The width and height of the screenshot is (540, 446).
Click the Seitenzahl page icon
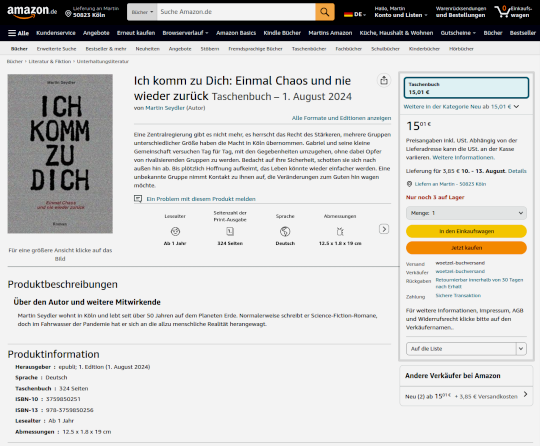[x=230, y=231]
